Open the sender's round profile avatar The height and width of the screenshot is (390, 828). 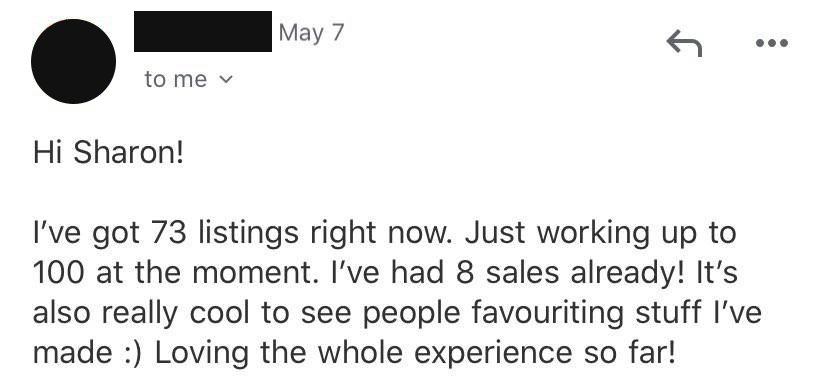click(73, 61)
